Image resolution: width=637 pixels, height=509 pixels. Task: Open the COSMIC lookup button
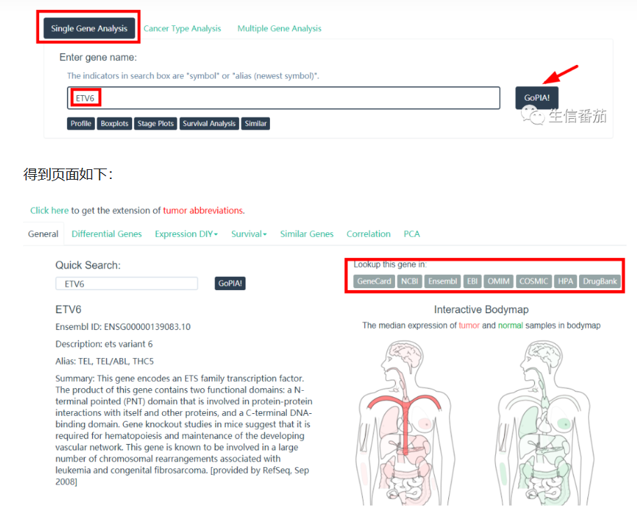pyautogui.click(x=533, y=282)
